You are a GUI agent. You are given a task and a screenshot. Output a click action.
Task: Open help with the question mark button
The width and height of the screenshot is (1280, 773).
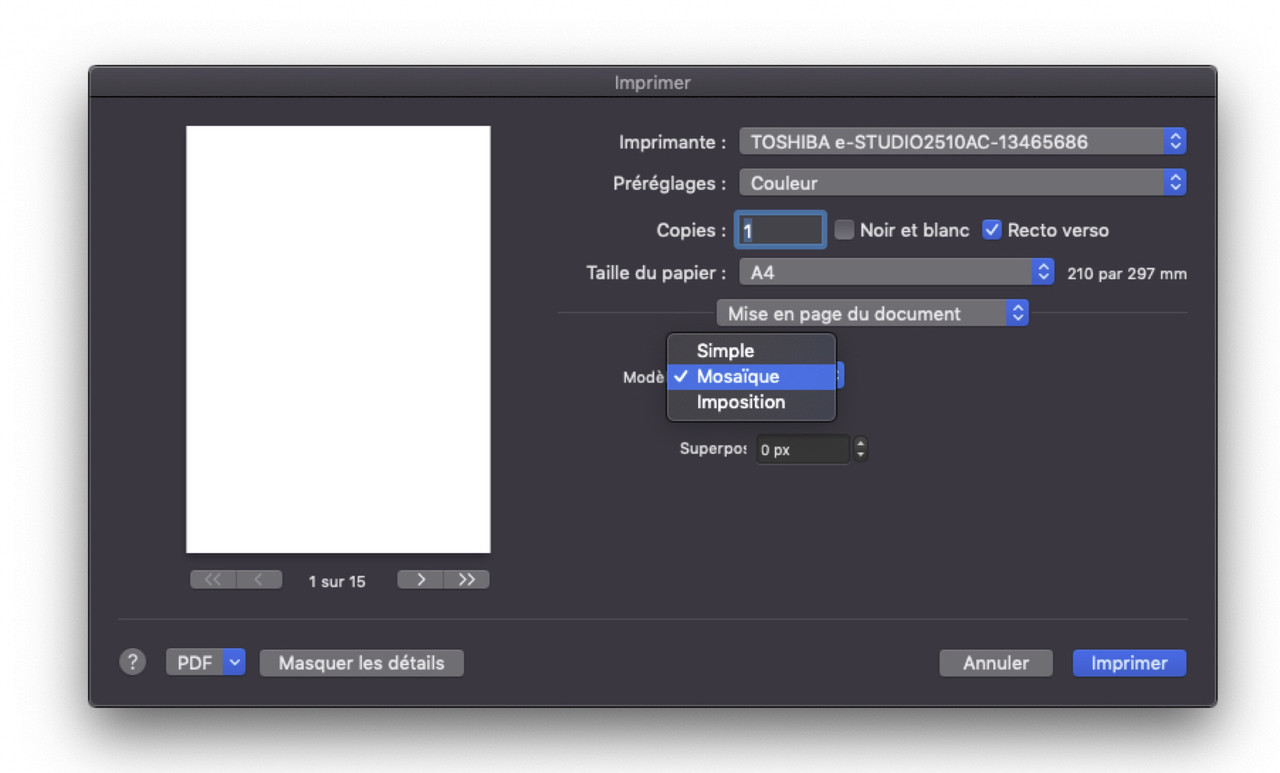(x=132, y=662)
